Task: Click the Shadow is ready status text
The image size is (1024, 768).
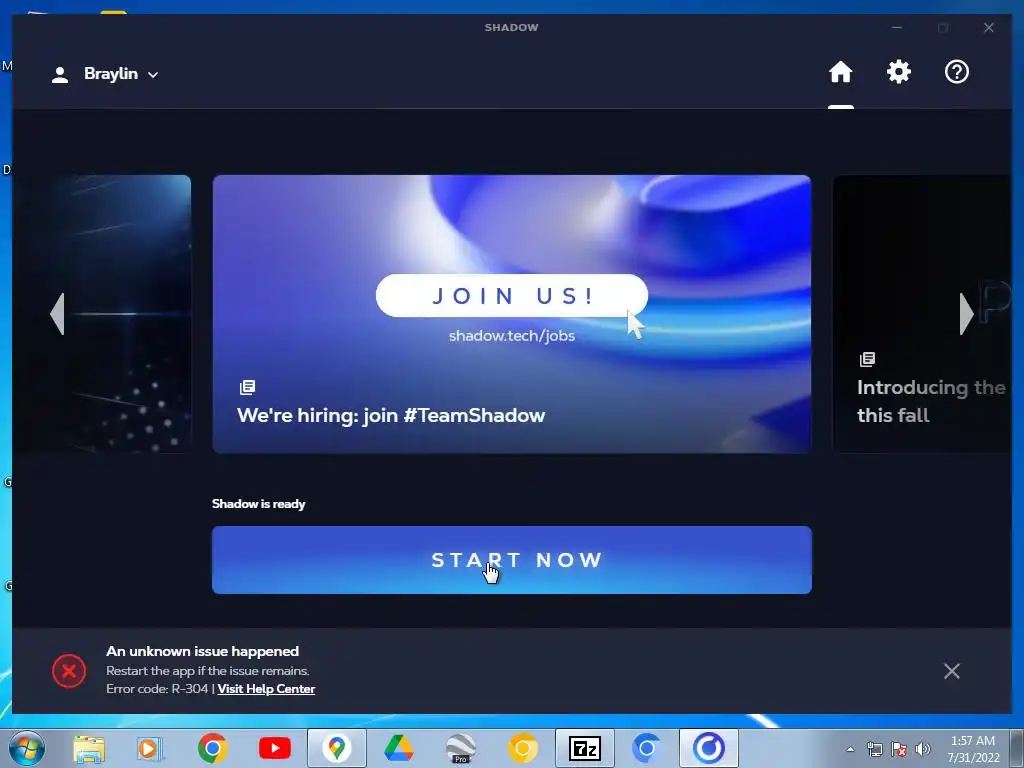Action: 259,504
